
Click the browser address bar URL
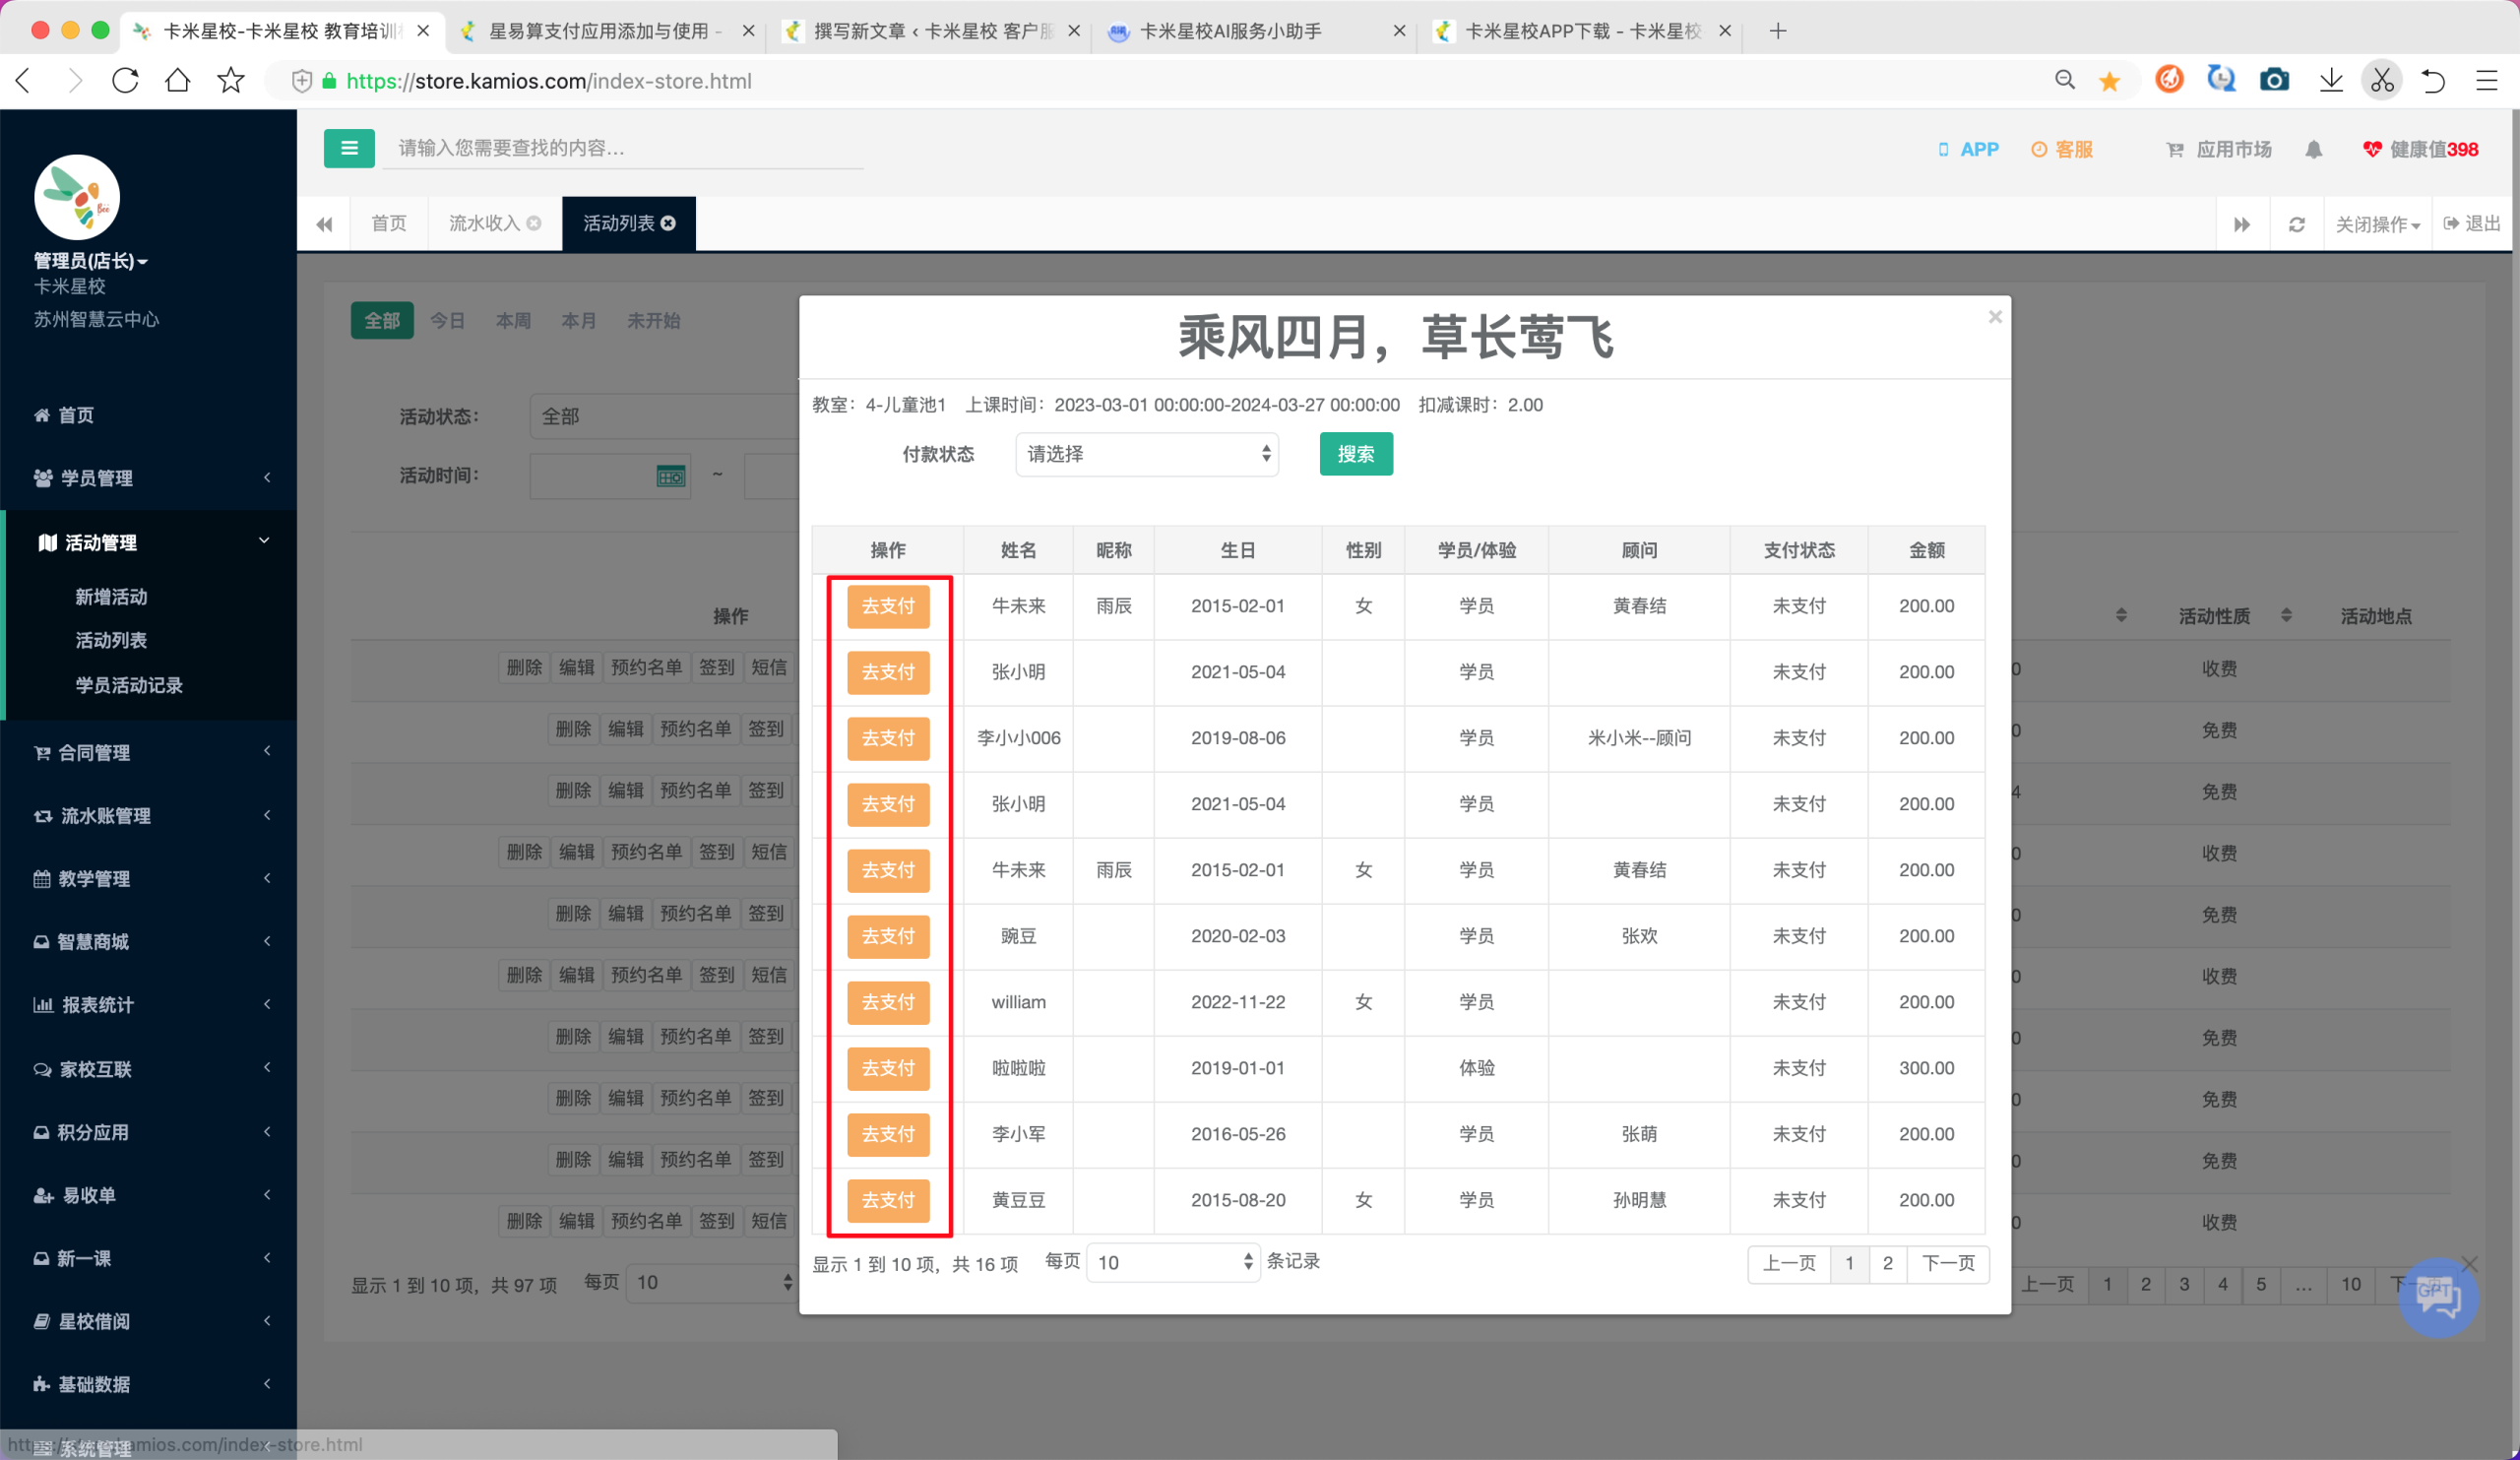[549, 81]
